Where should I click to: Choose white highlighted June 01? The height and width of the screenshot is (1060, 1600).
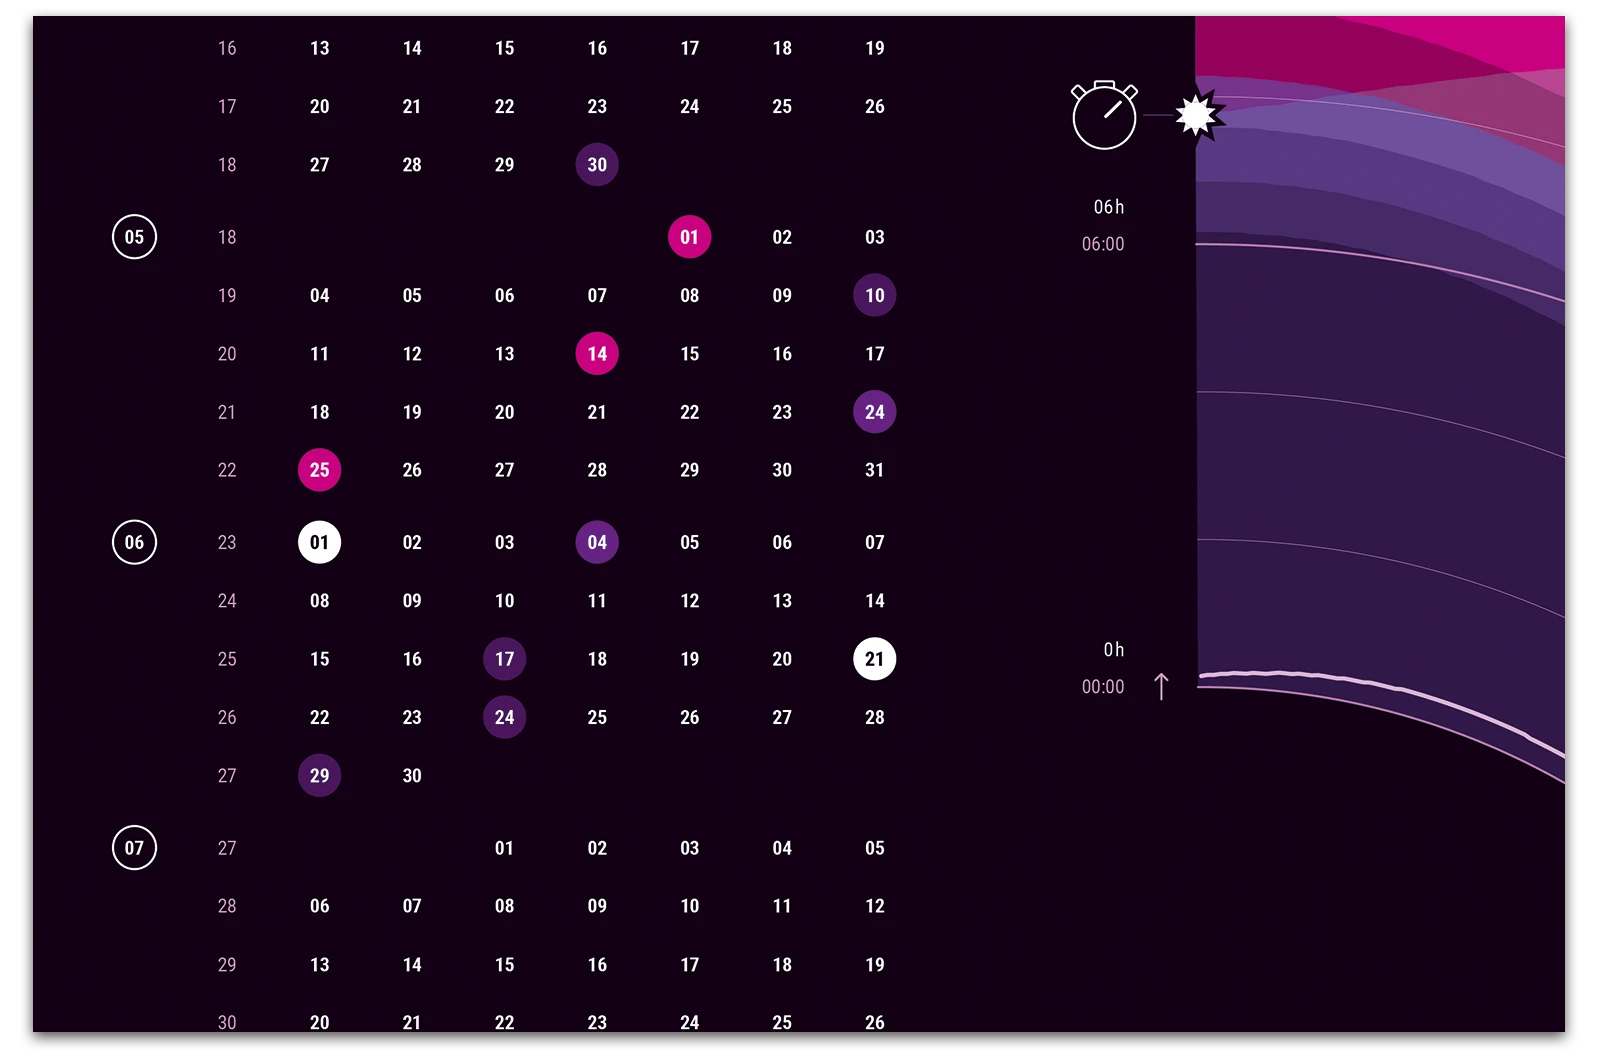319,543
